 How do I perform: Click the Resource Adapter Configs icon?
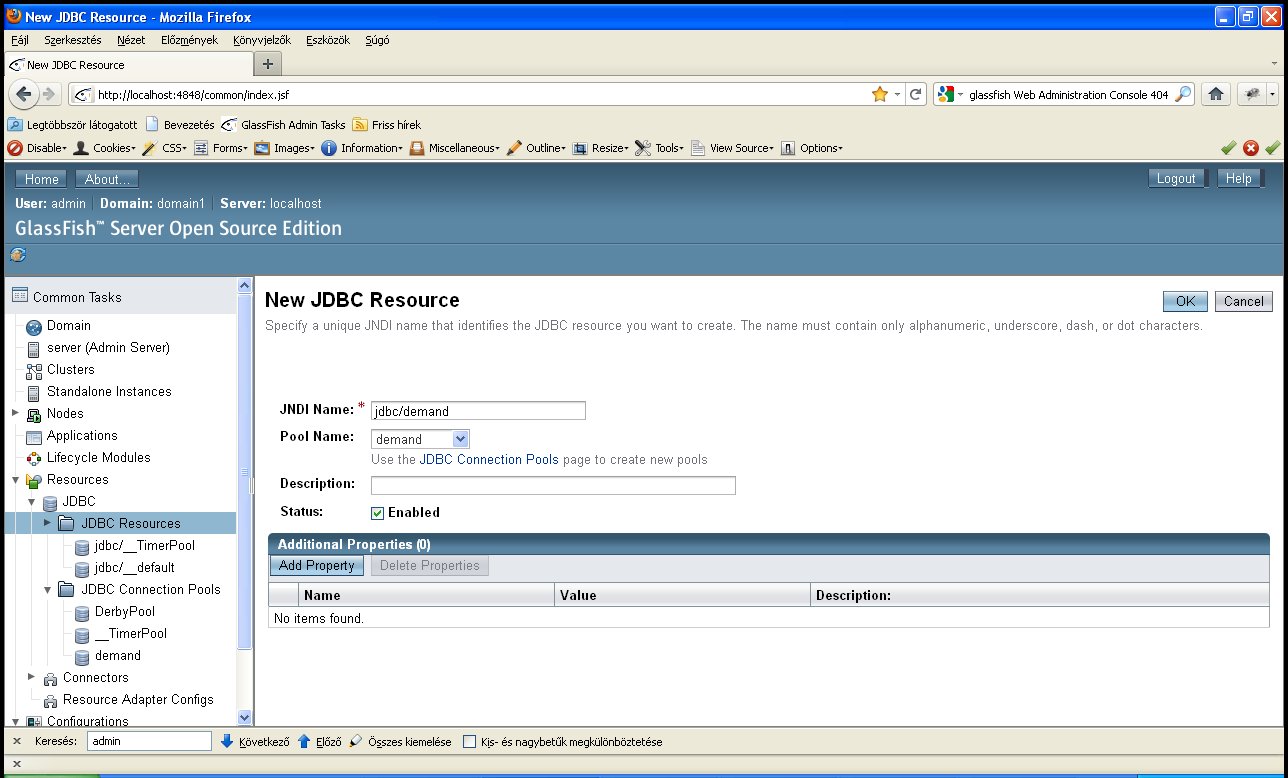pos(50,700)
